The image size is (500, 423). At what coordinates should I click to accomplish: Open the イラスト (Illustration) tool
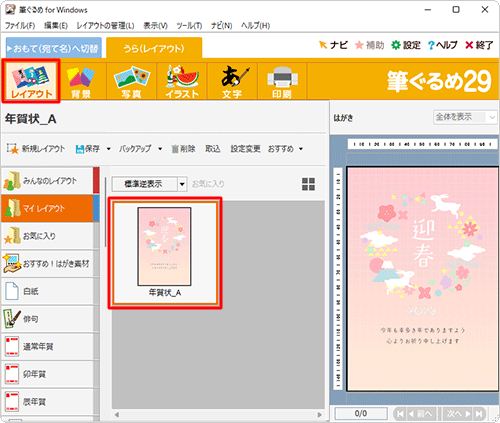182,82
